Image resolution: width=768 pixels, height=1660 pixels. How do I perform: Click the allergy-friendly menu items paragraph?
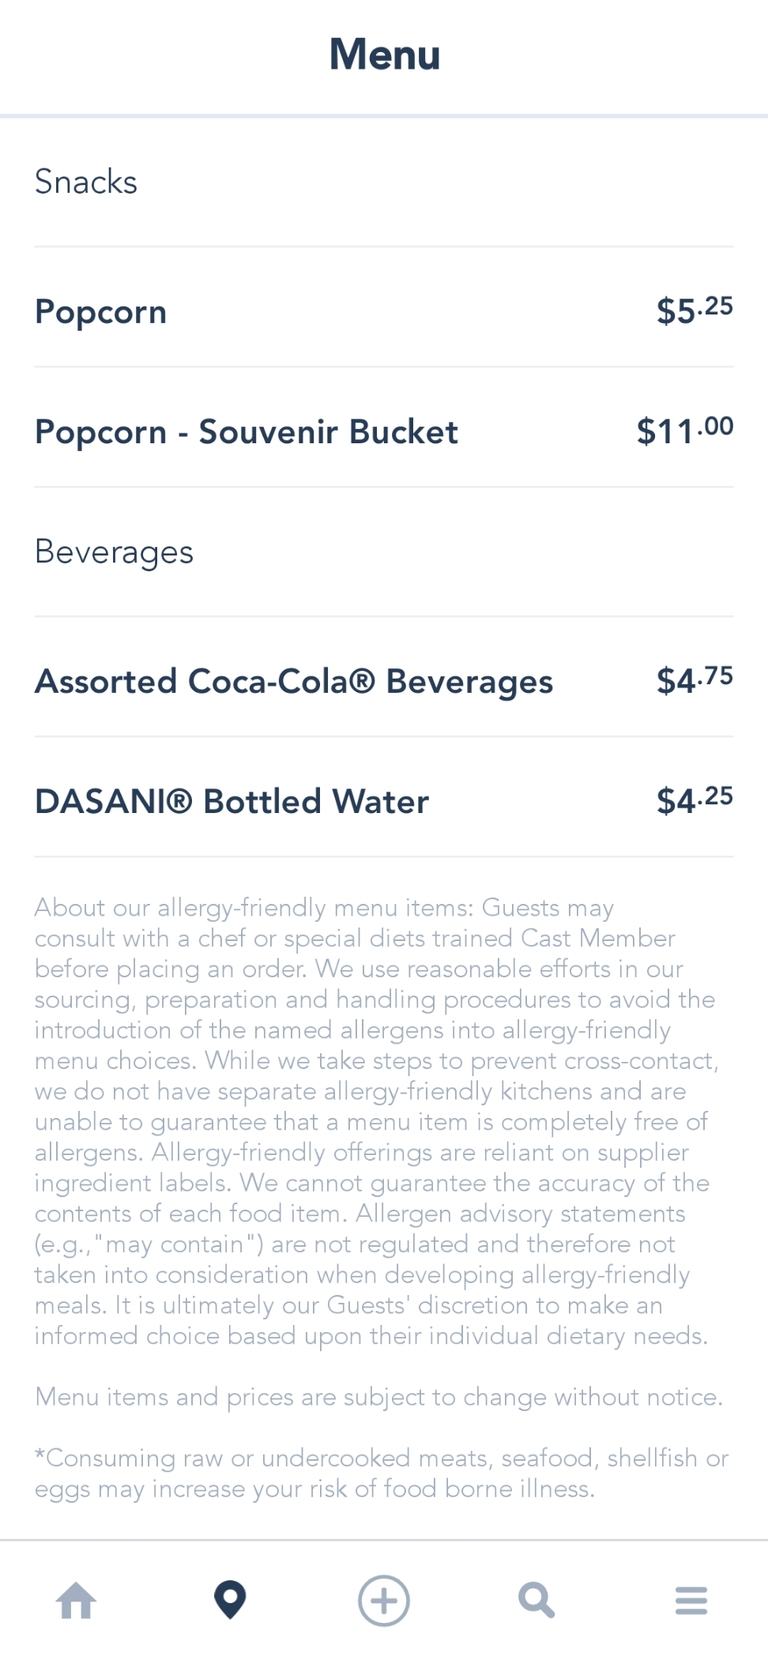pyautogui.click(x=376, y=1121)
